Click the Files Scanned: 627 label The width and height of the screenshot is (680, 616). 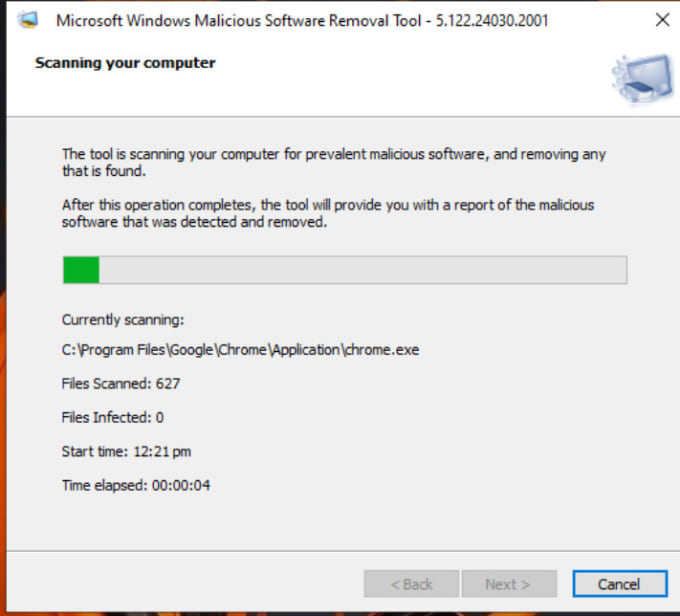pyautogui.click(x=121, y=383)
